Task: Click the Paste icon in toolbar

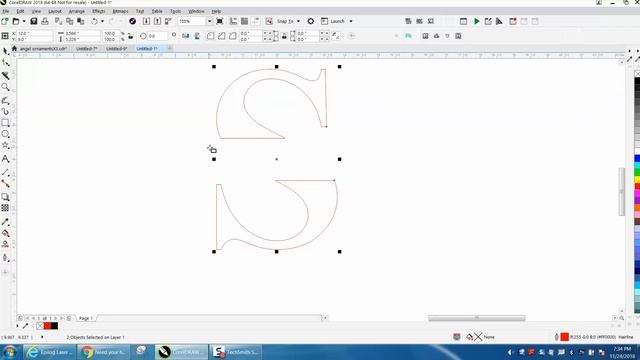Action: coord(81,21)
